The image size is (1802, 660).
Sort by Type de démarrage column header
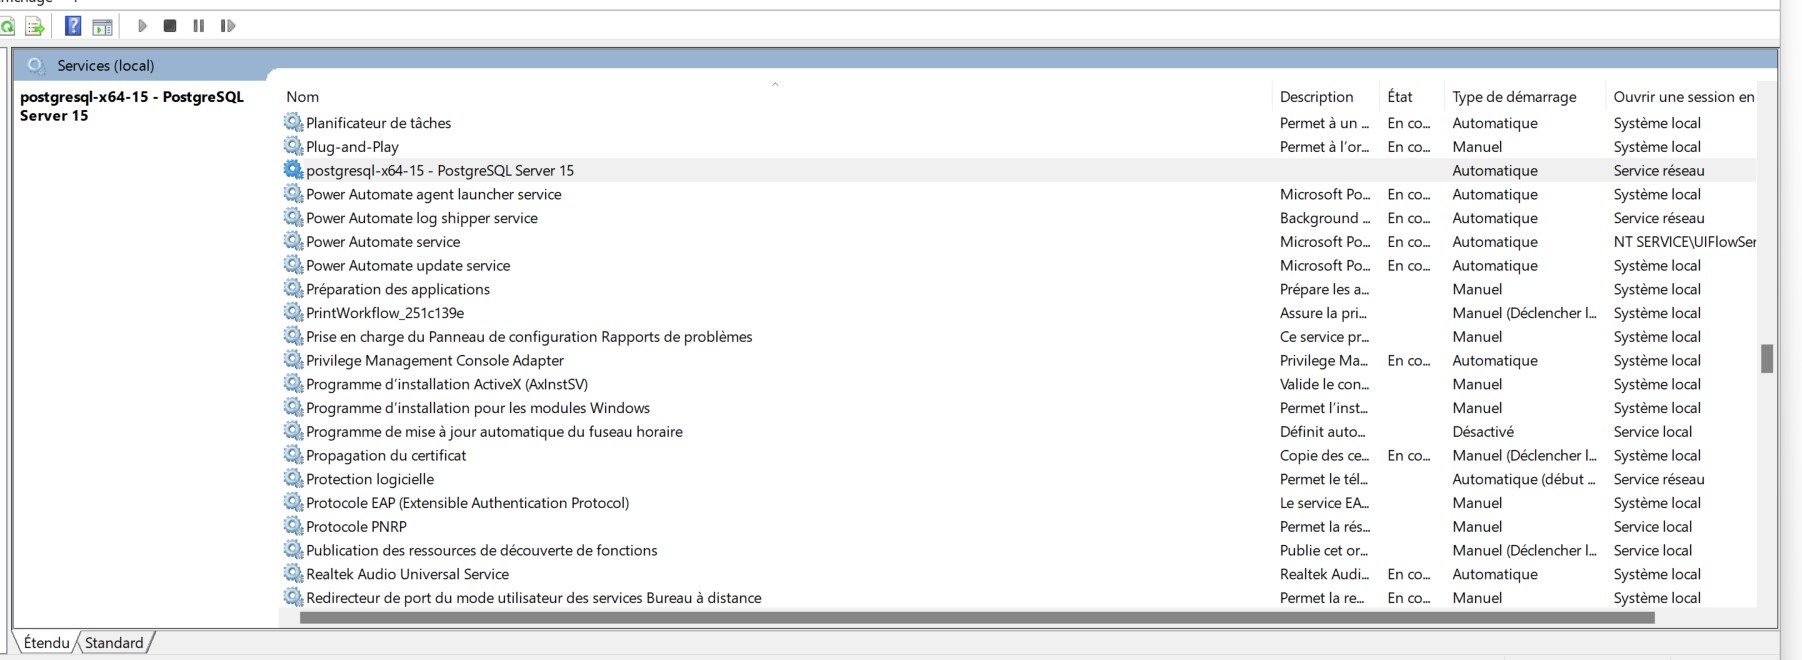tap(1514, 97)
